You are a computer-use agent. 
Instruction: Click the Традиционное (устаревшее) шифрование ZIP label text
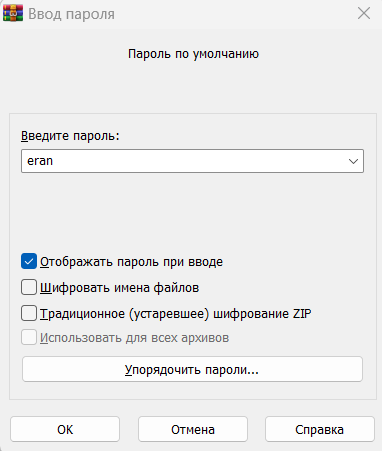point(175,314)
